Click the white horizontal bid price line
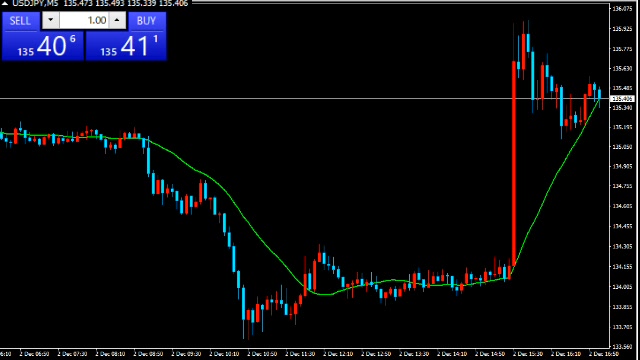The height and width of the screenshot is (360, 640). coord(304,98)
